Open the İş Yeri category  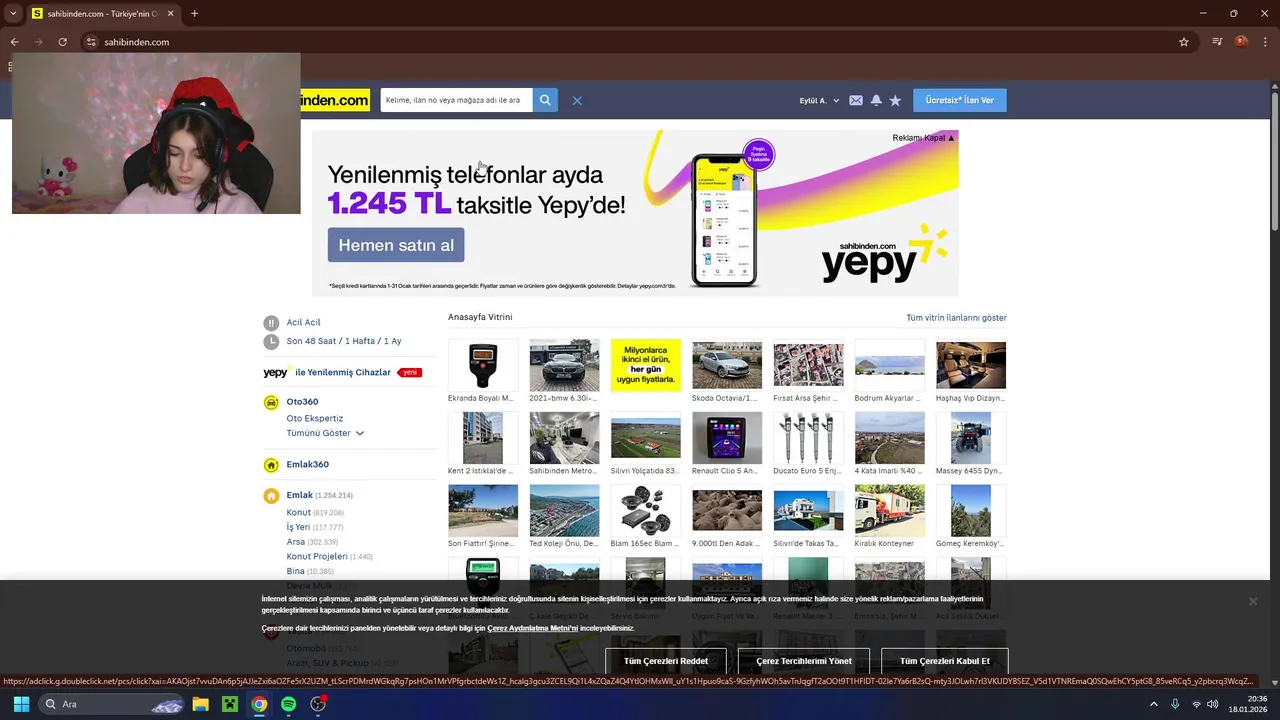pos(298,527)
